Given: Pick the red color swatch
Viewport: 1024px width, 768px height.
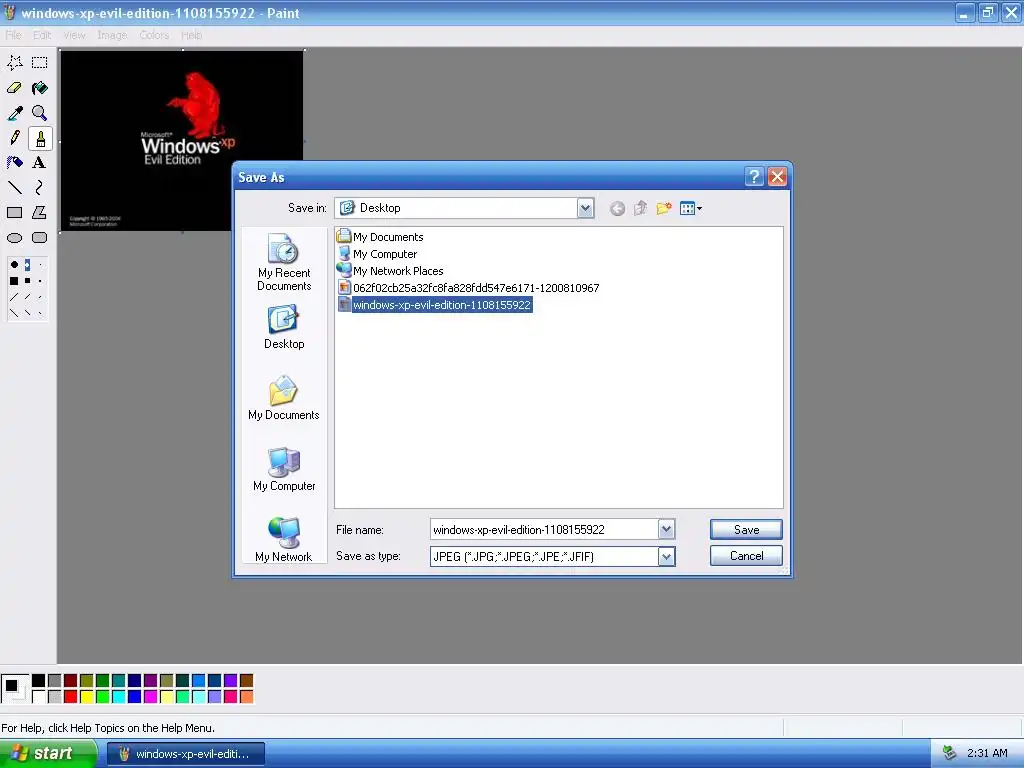Looking at the screenshot, I should coord(71,697).
